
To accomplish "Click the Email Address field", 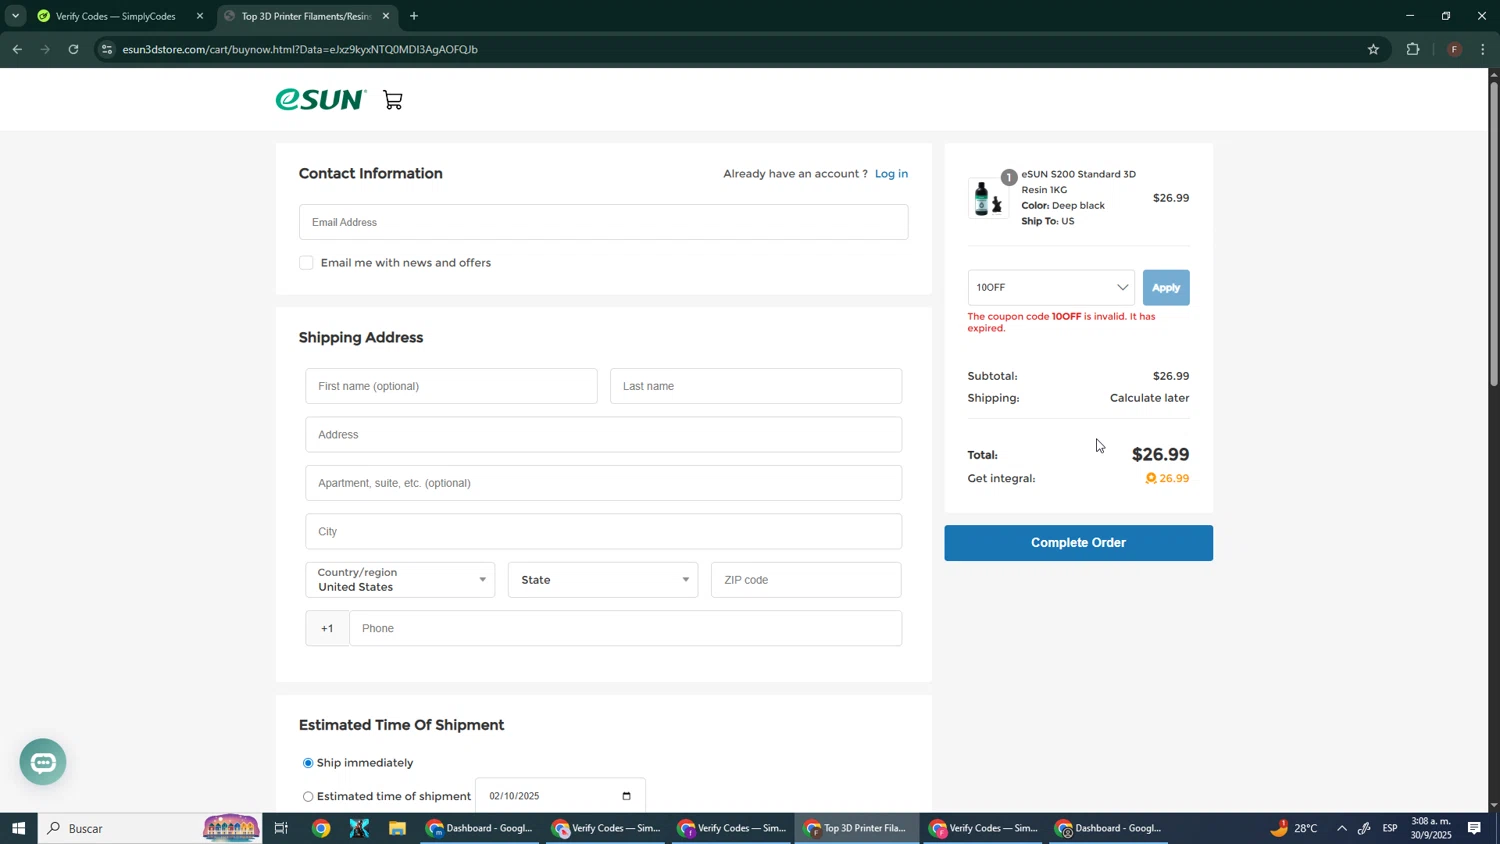I will (603, 222).
